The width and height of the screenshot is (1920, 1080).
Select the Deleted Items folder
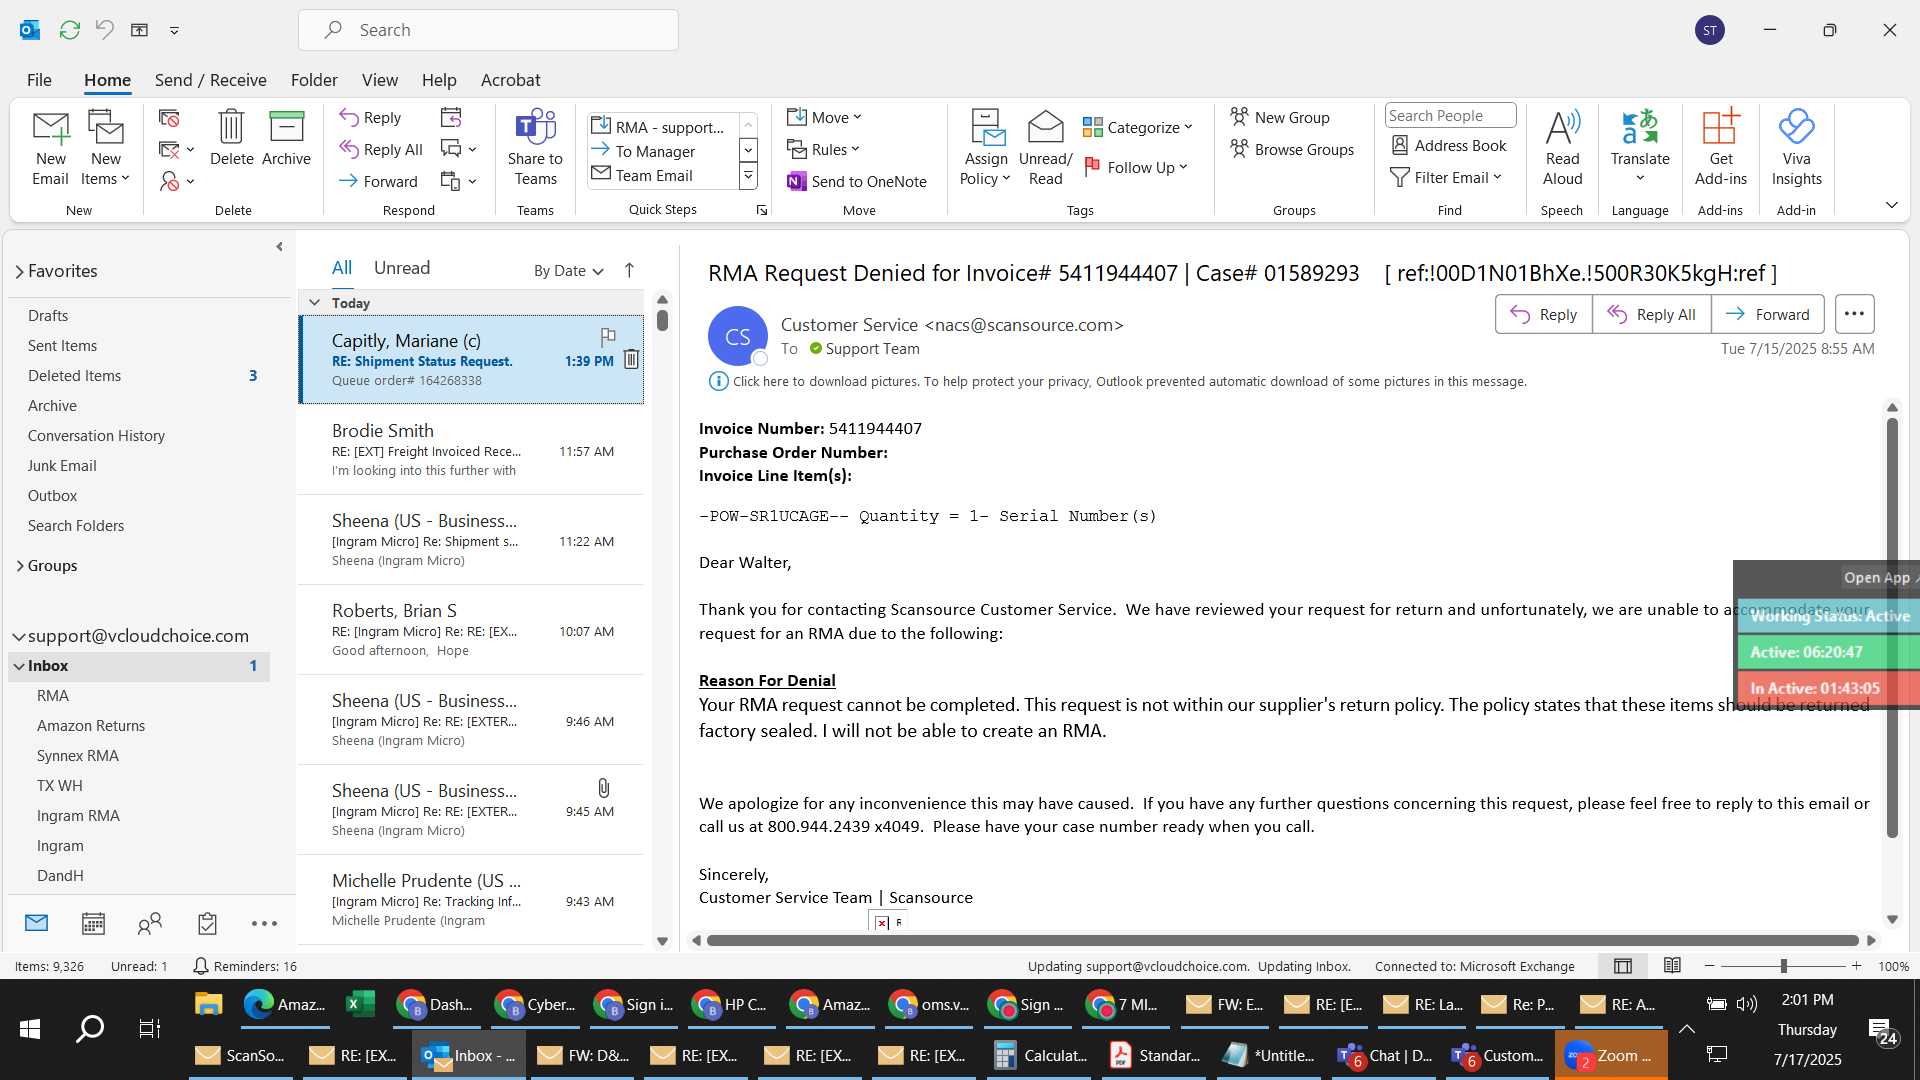click(74, 376)
